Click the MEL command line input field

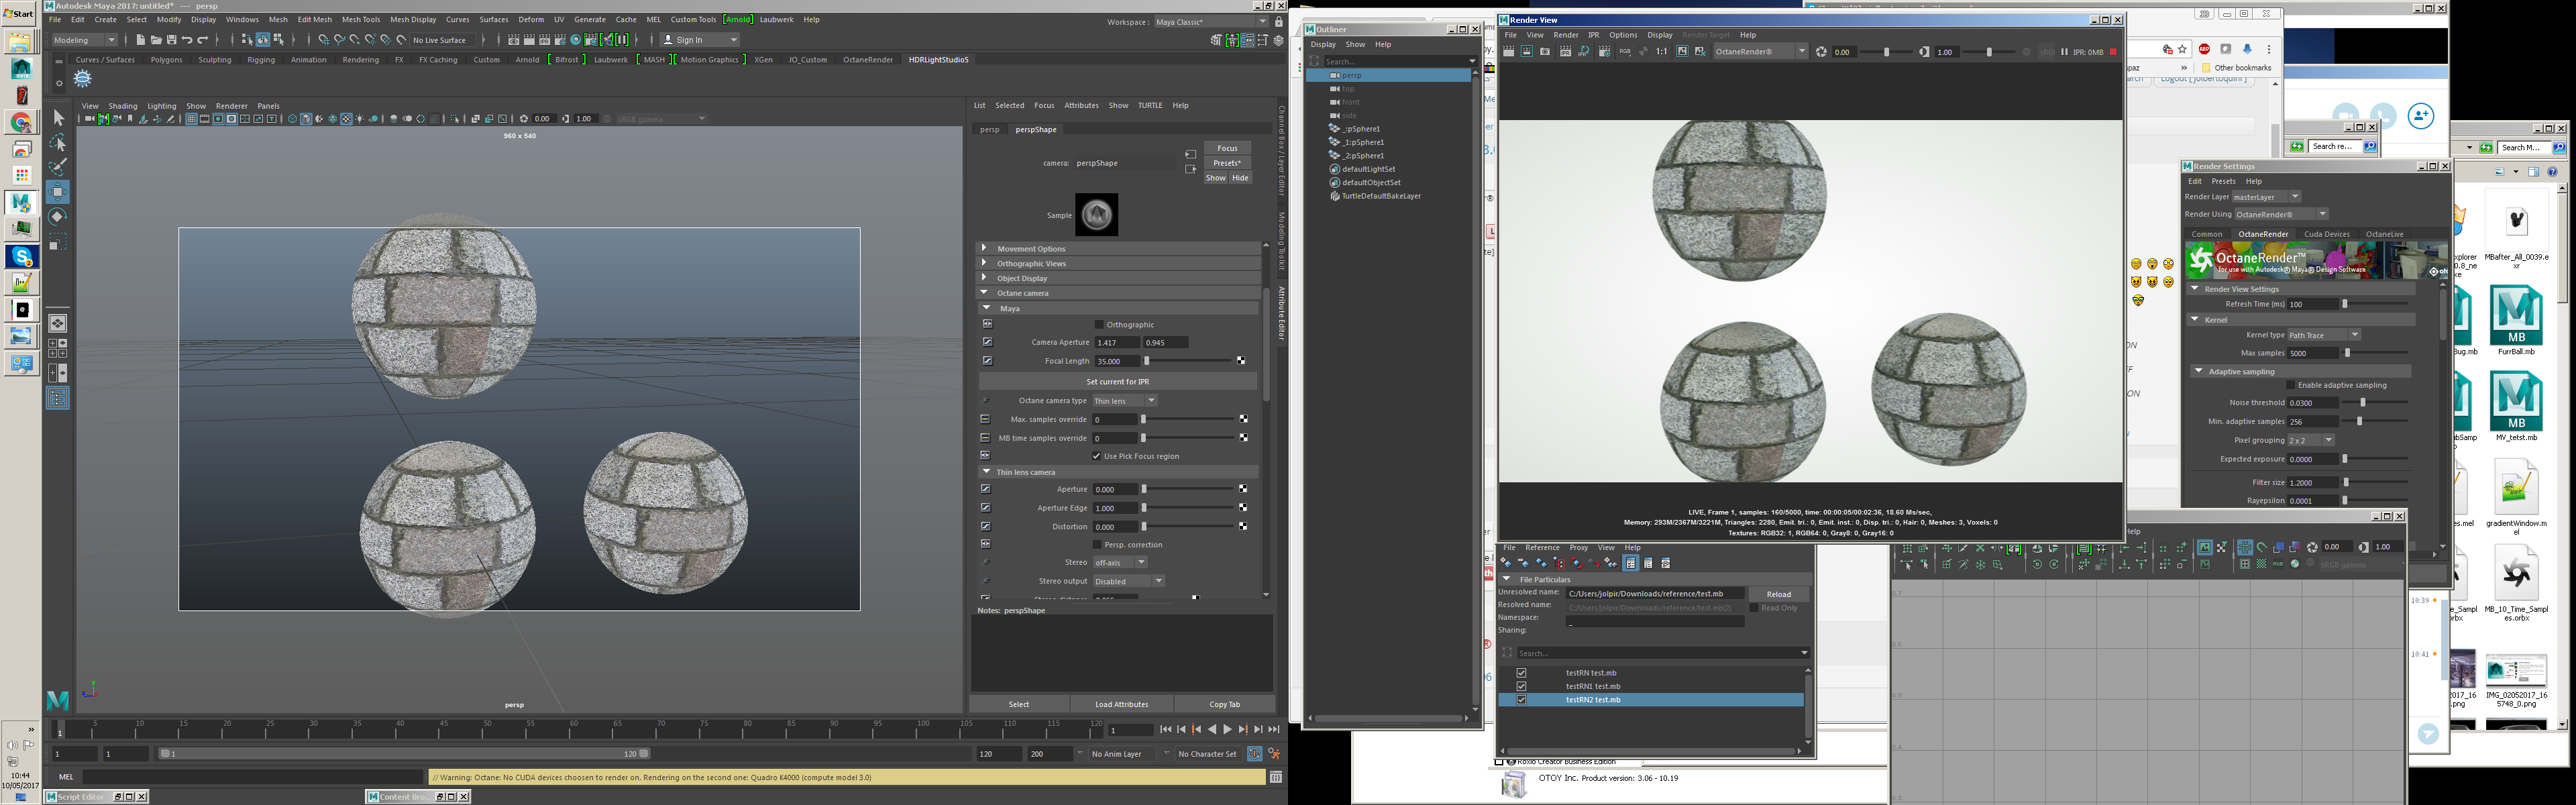(x=254, y=777)
